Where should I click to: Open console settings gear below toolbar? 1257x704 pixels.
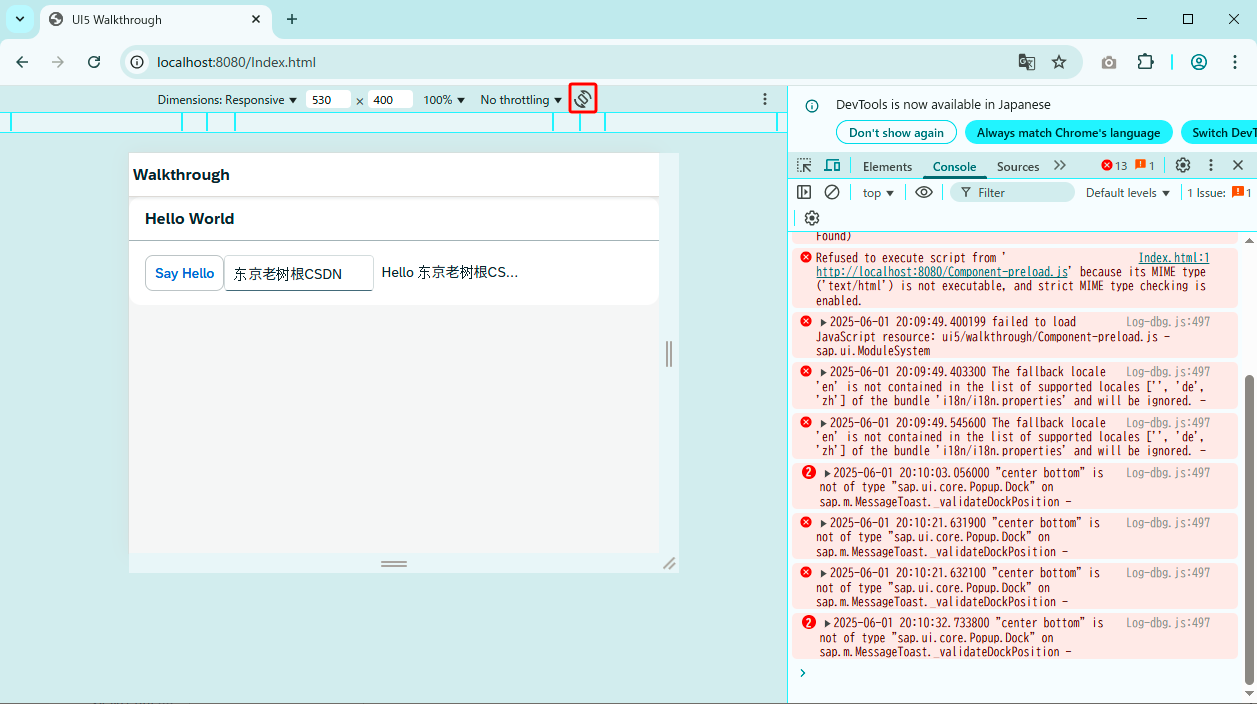(811, 217)
